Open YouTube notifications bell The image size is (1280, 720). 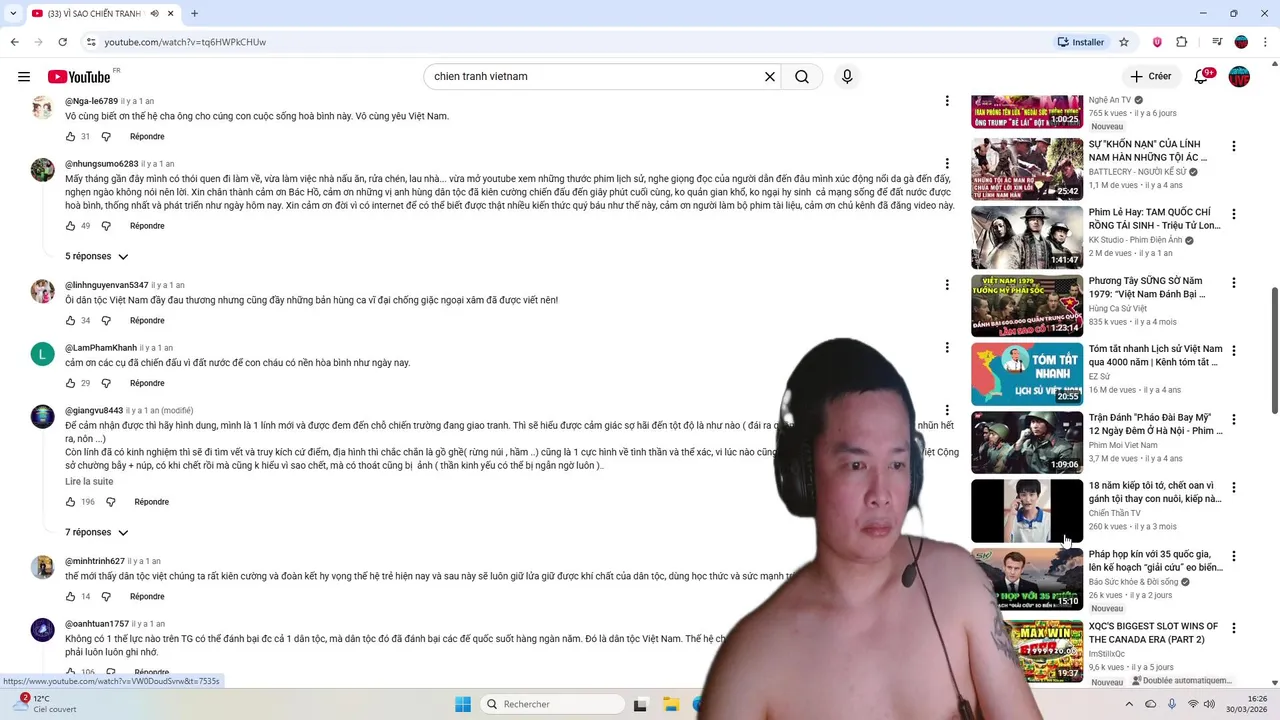coord(1201,77)
